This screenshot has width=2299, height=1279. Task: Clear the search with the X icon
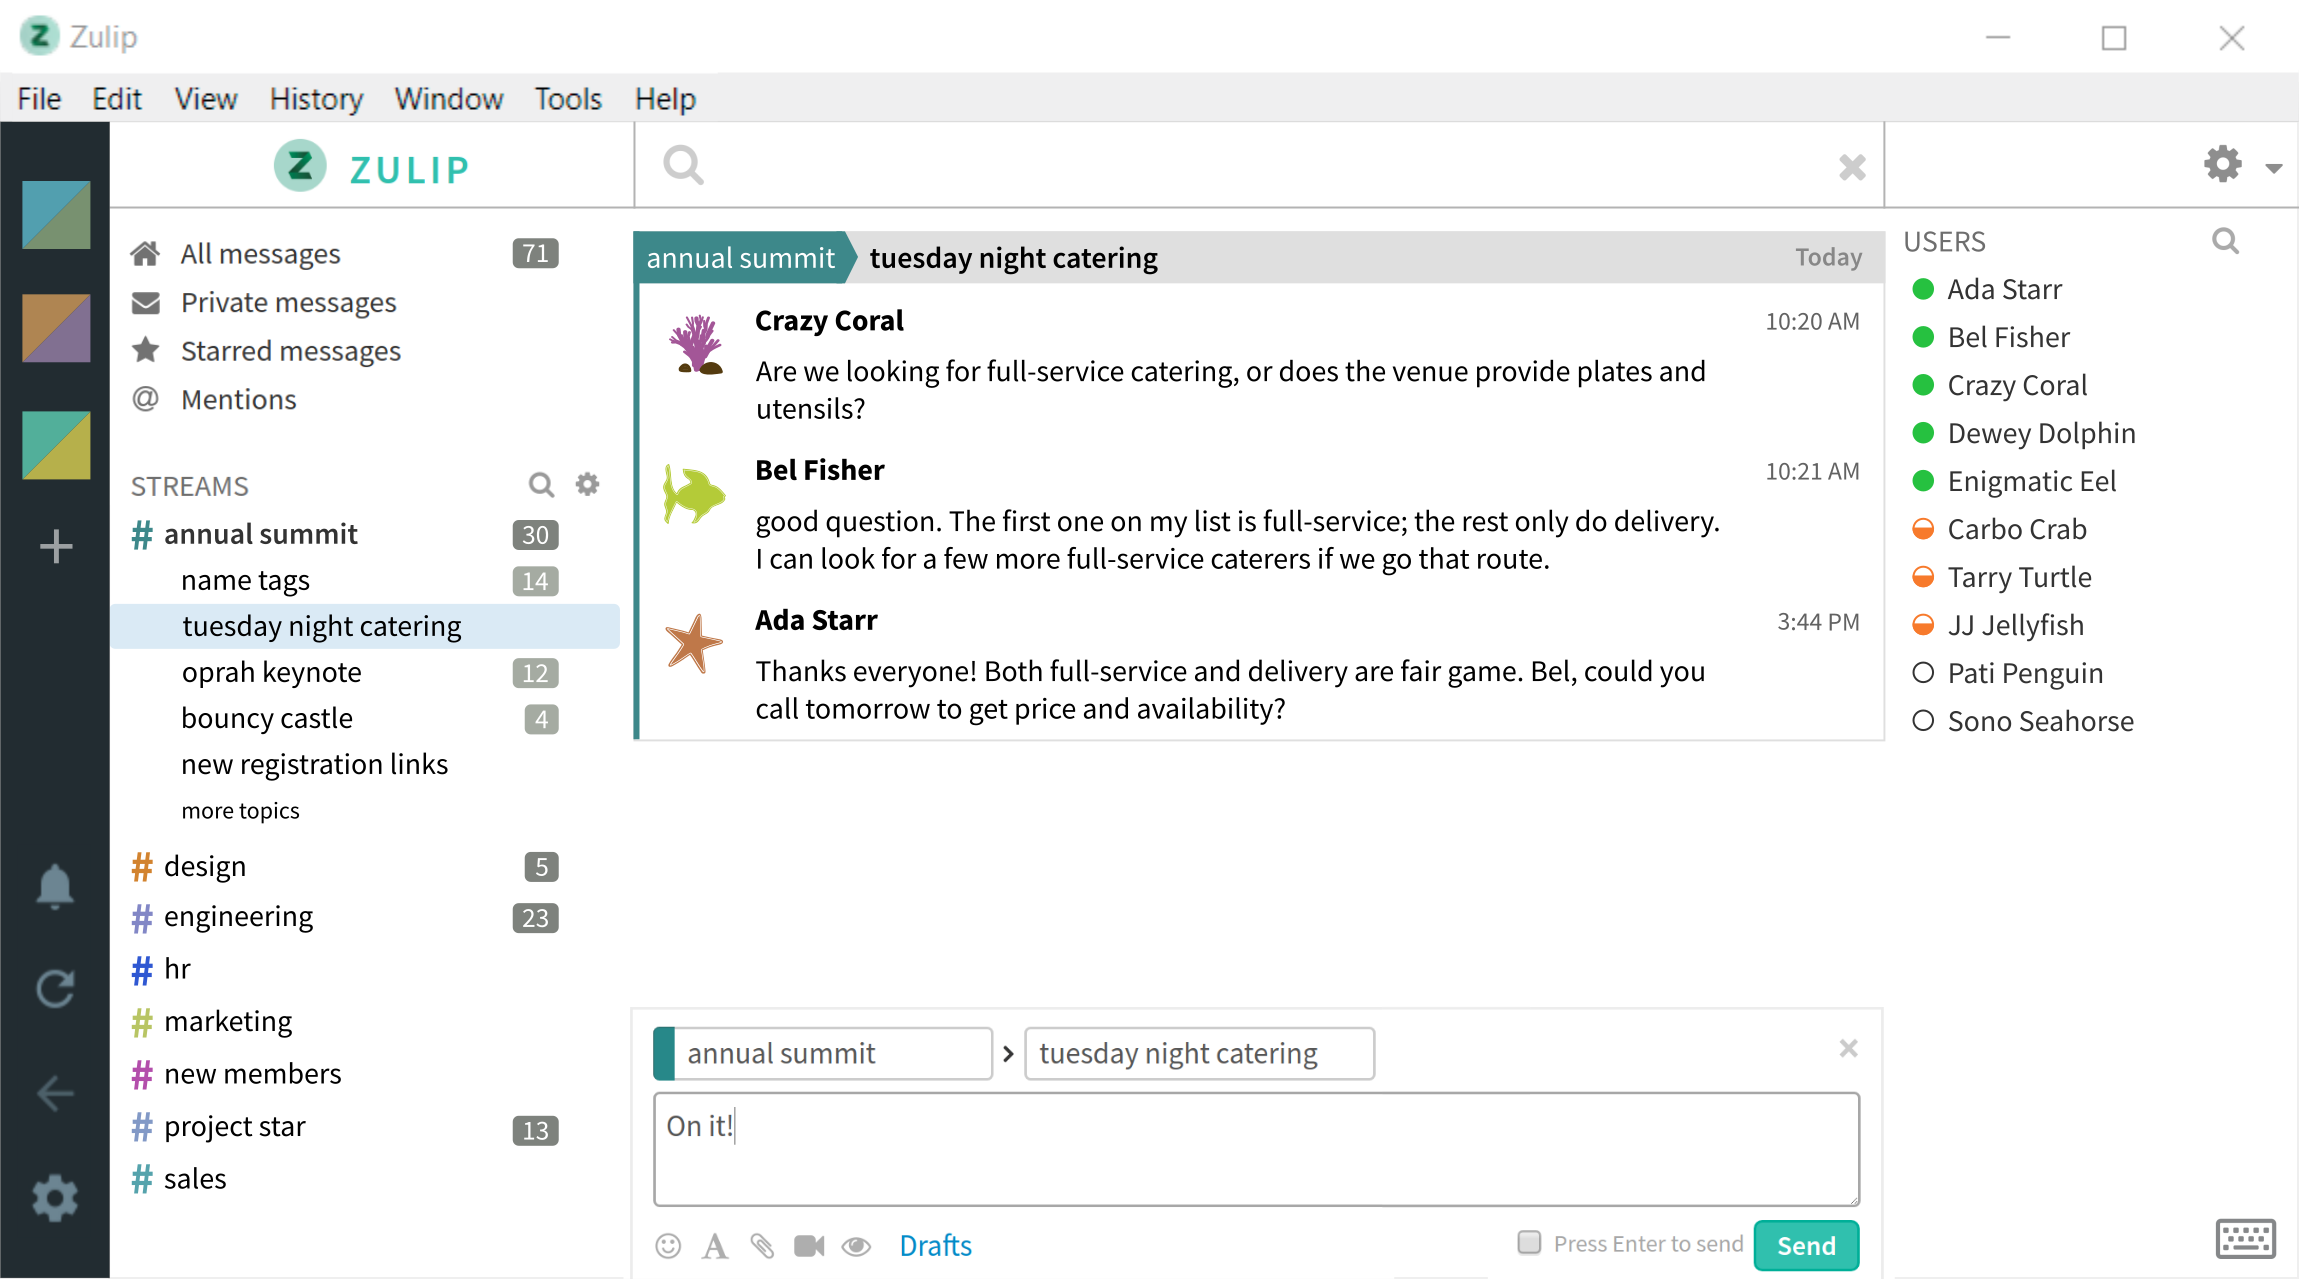1852,167
